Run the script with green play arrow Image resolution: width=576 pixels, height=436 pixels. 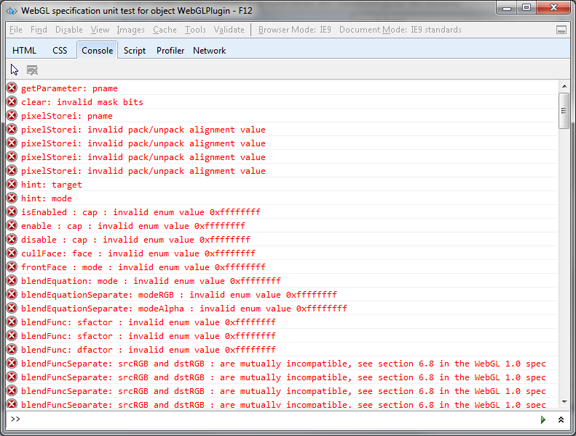[543, 419]
